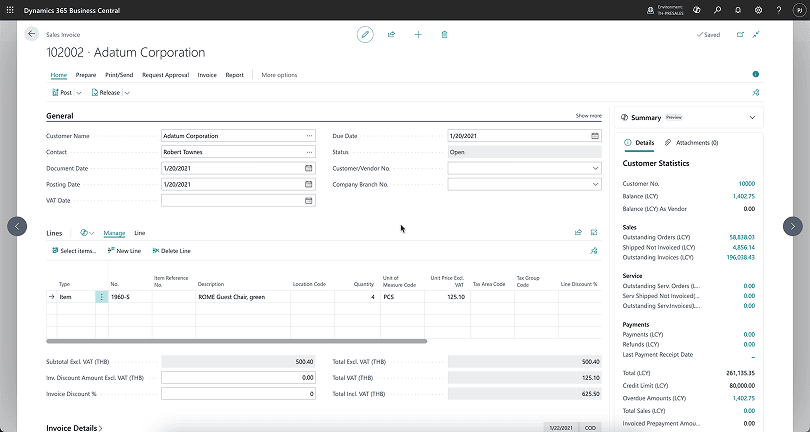Viewport: 810px width, 432px height.
Task: Click Manage in Lines section
Action: [114, 233]
